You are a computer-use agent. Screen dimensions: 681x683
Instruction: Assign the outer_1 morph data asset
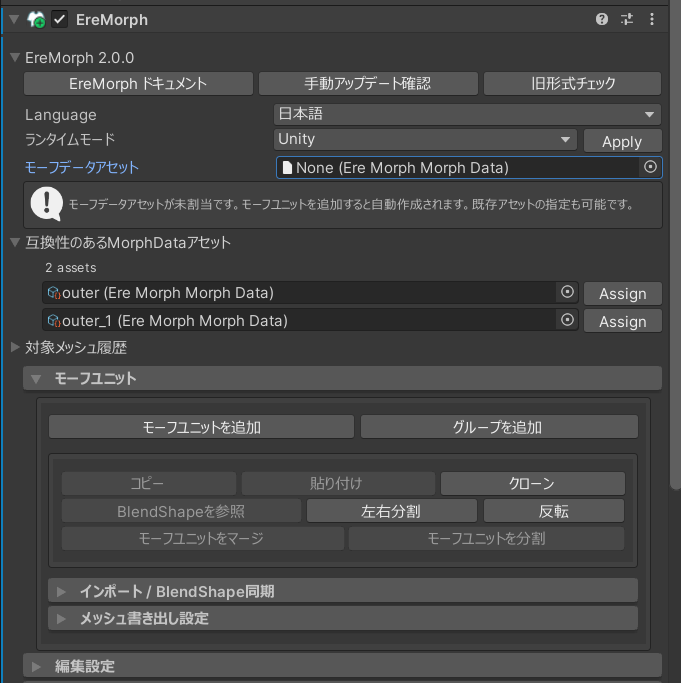point(623,321)
